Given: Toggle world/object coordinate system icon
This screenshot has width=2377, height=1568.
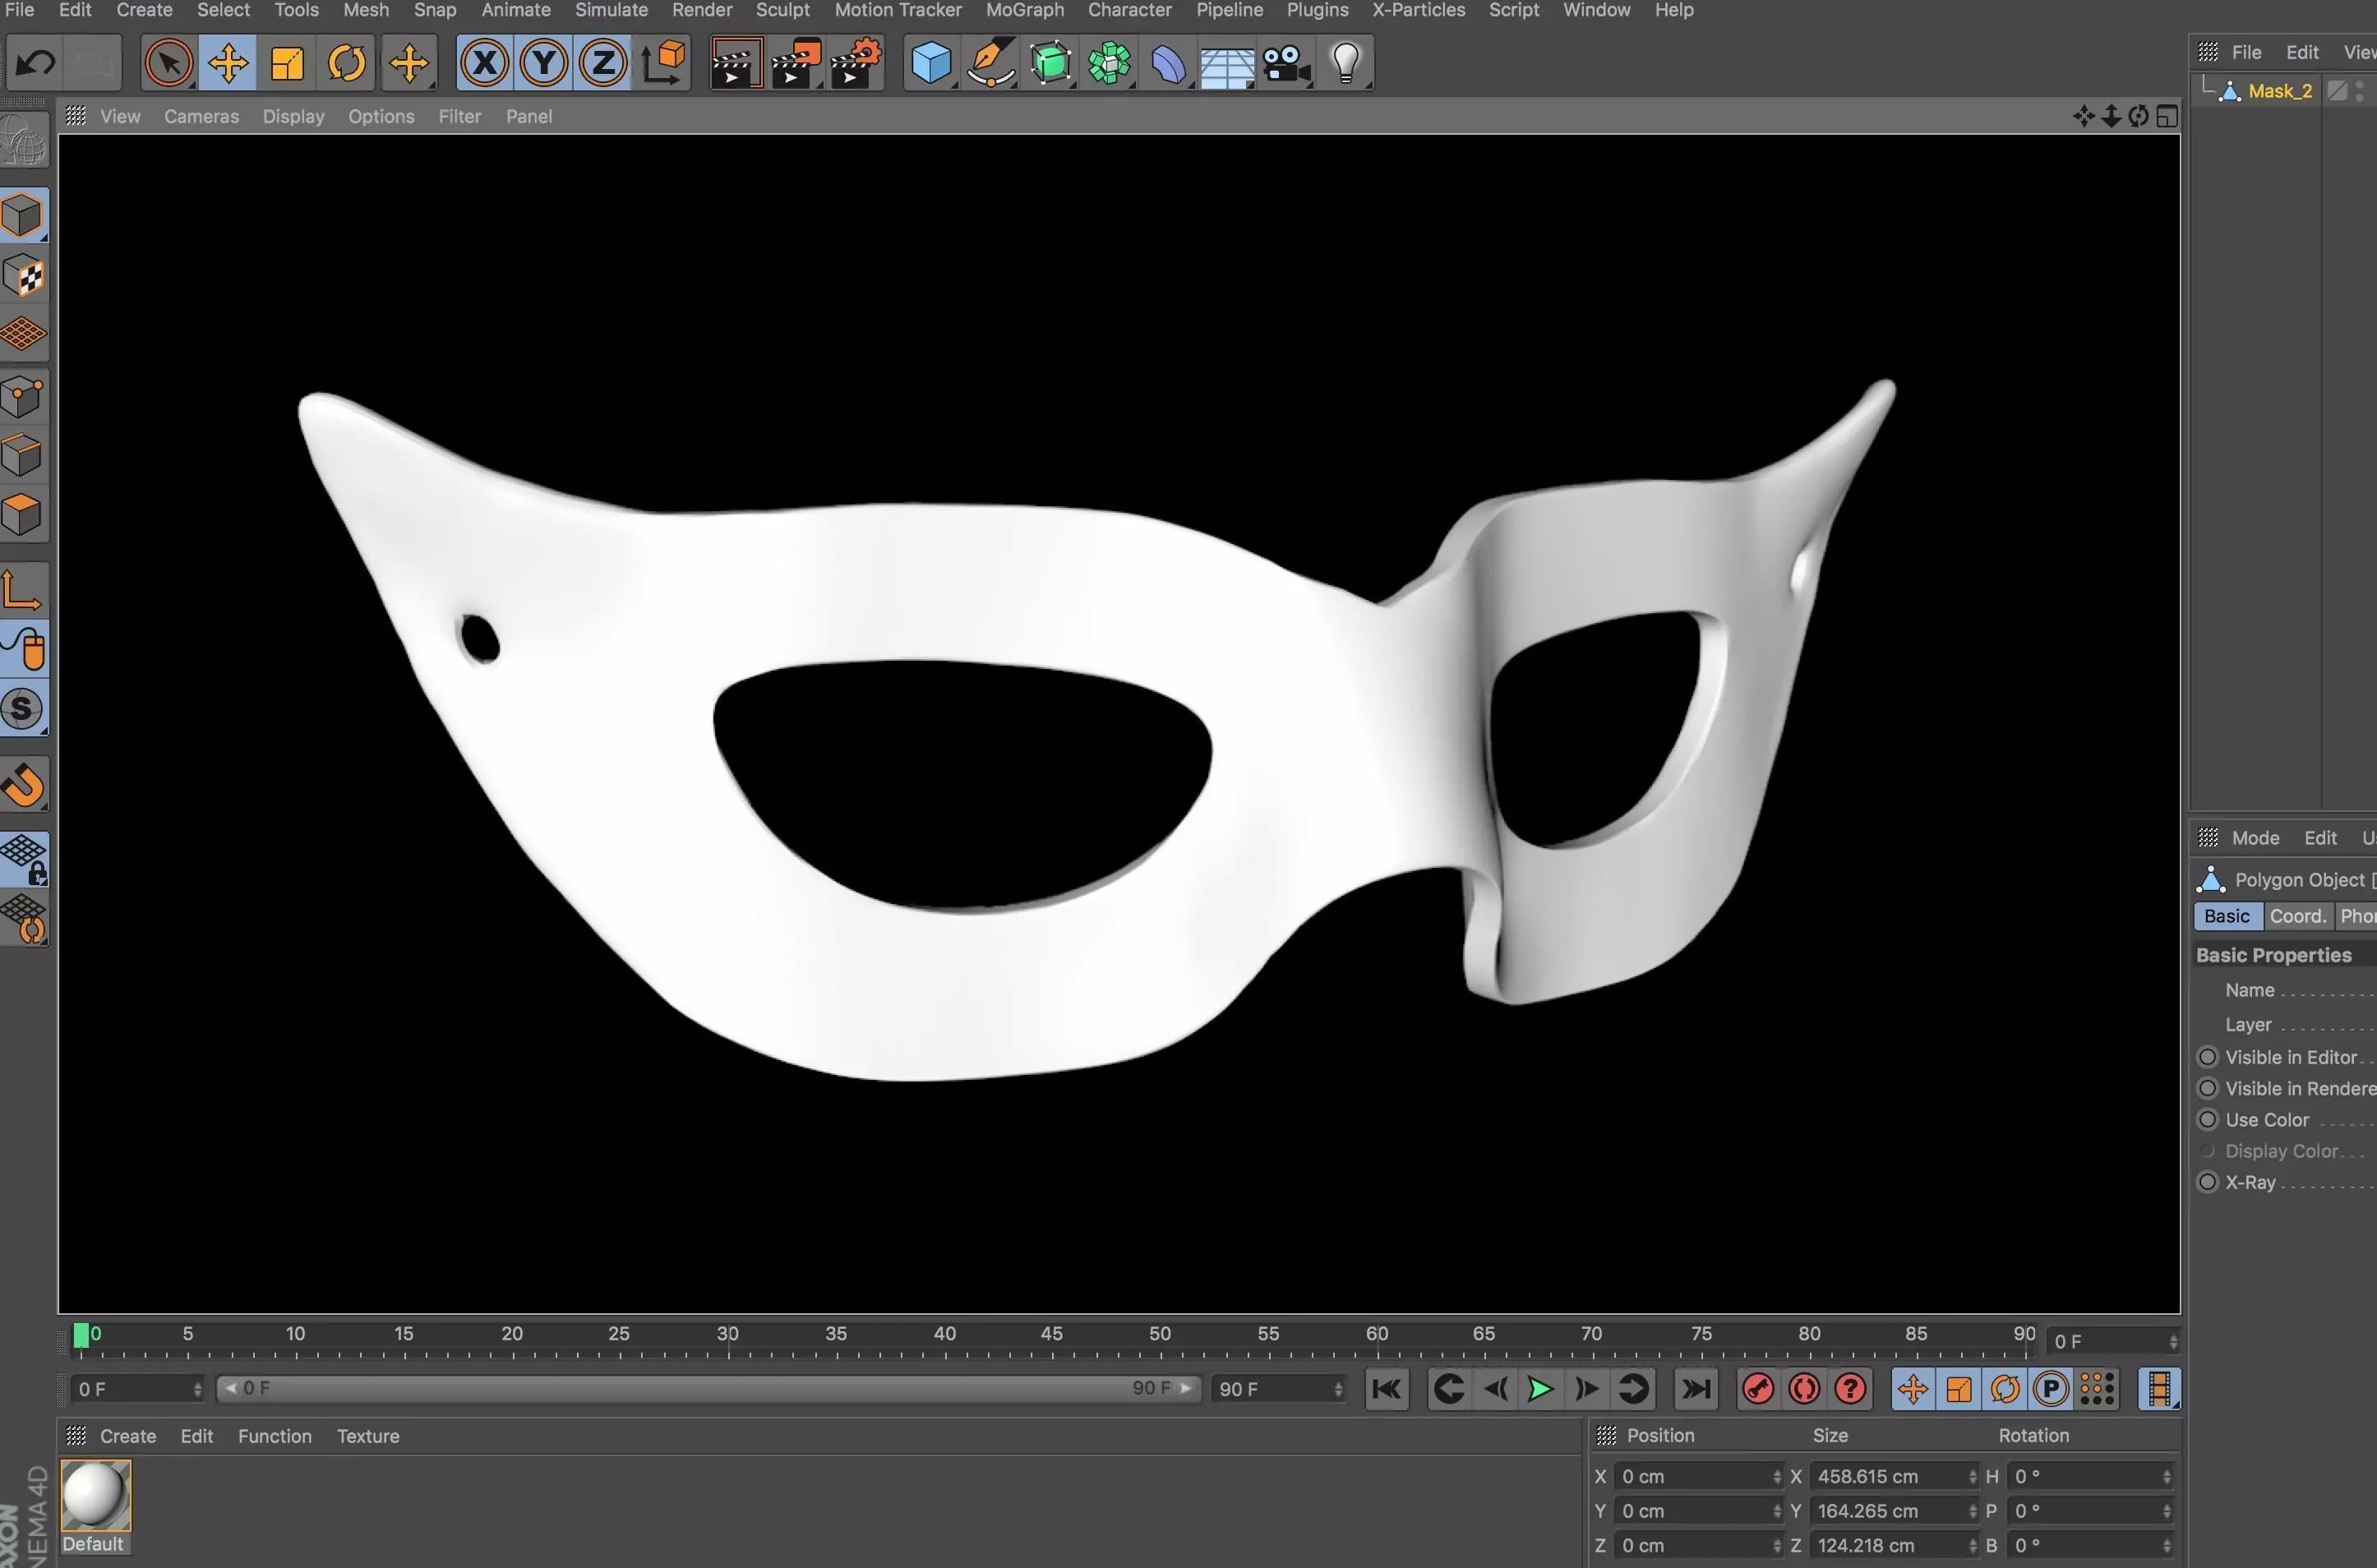Looking at the screenshot, I should [x=664, y=63].
